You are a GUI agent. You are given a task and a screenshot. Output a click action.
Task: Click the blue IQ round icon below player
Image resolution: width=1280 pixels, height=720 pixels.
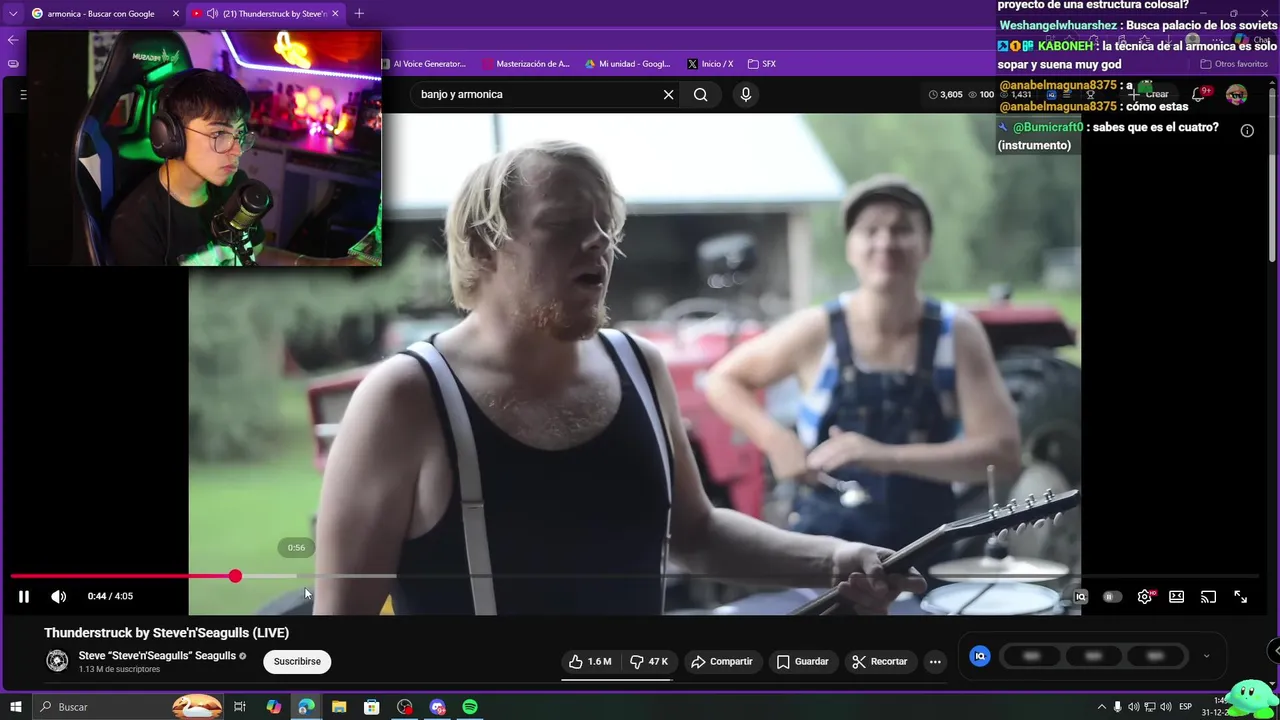click(980, 656)
